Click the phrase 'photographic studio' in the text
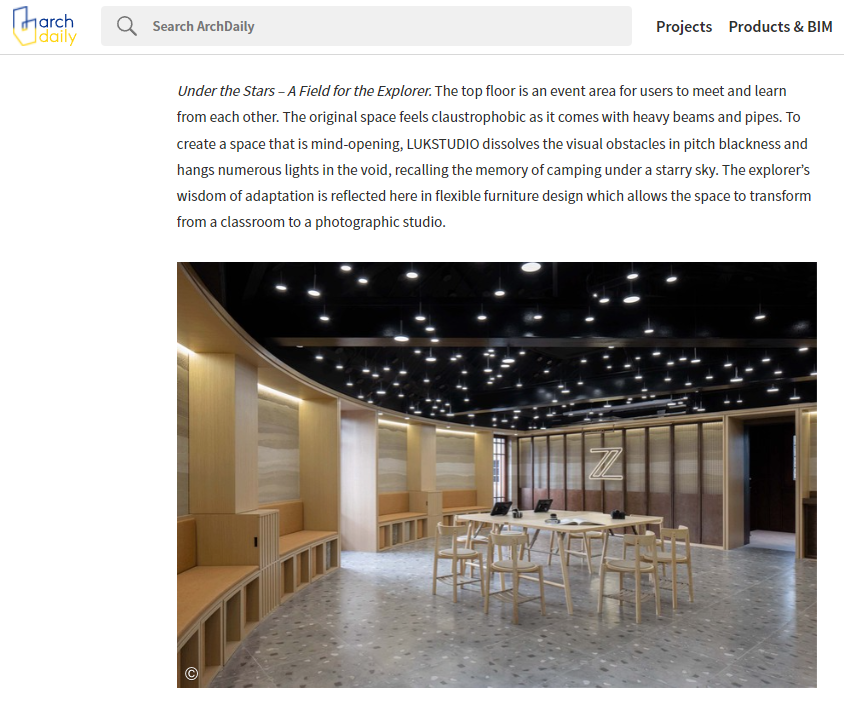 [379, 222]
